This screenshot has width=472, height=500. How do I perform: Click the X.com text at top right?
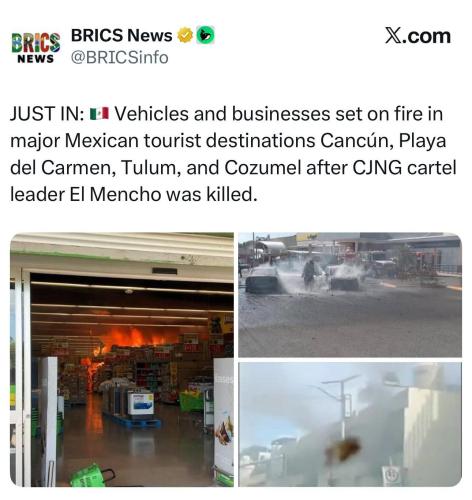[418, 36]
